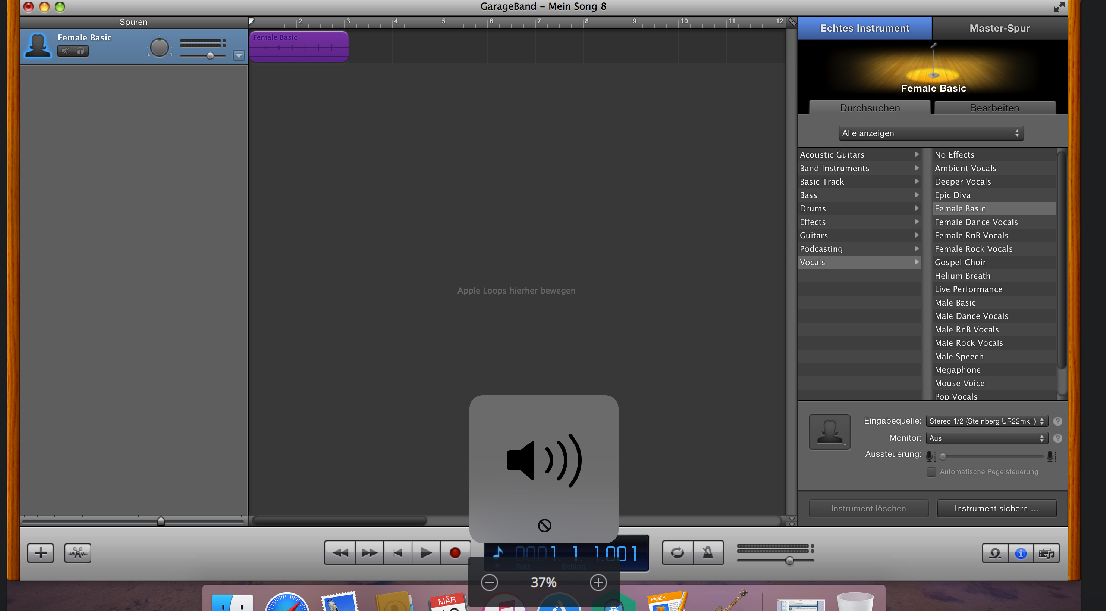The image size is (1106, 611).
Task: Open help for Eingangsquelle
Action: tap(1057, 421)
